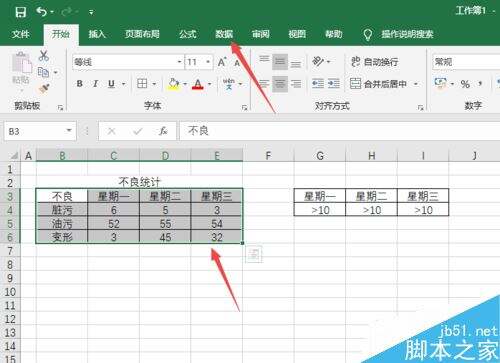Click the Insert Function fx icon

163,131
